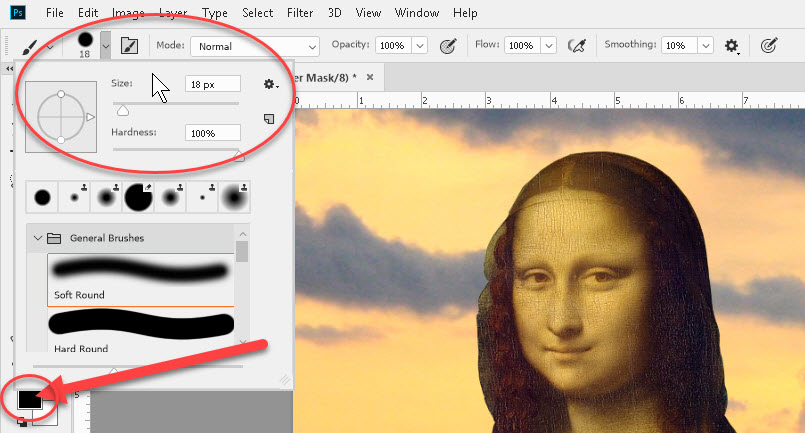
Task: Click the brush angle and roundness widget
Action: (x=61, y=117)
